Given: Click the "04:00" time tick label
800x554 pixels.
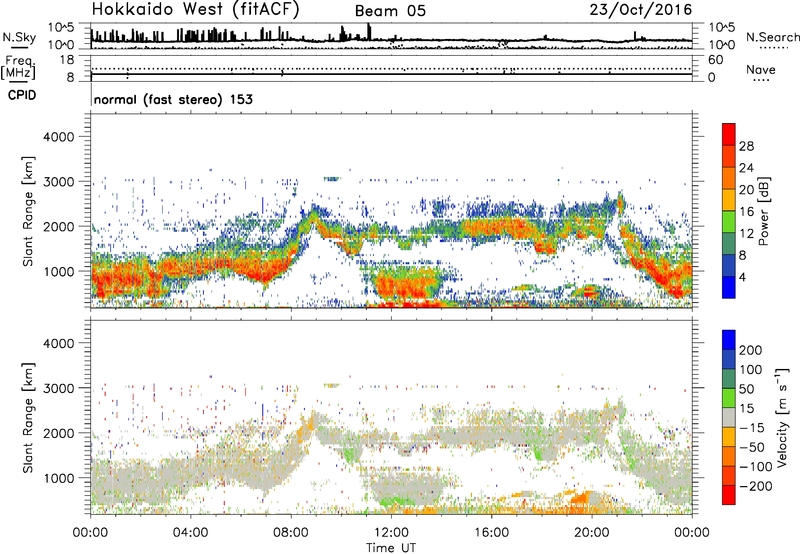Looking at the screenshot, I should [190, 533].
